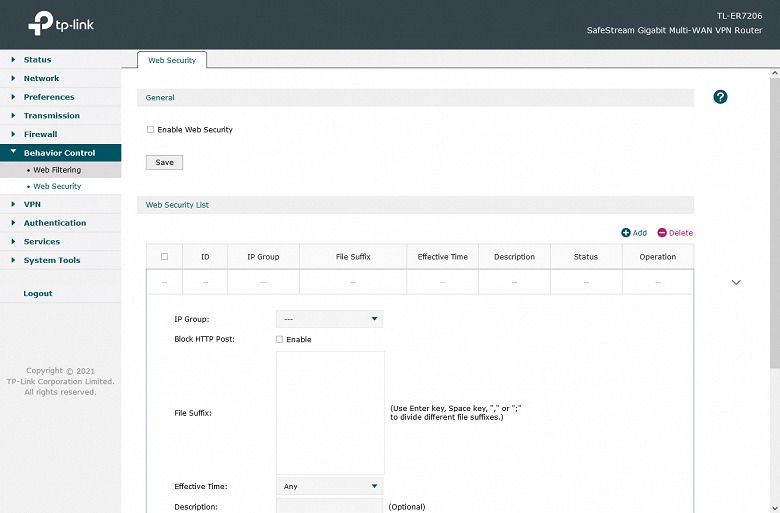The image size is (780, 513).
Task: Collapse the entry form using chevron
Action: [736, 283]
